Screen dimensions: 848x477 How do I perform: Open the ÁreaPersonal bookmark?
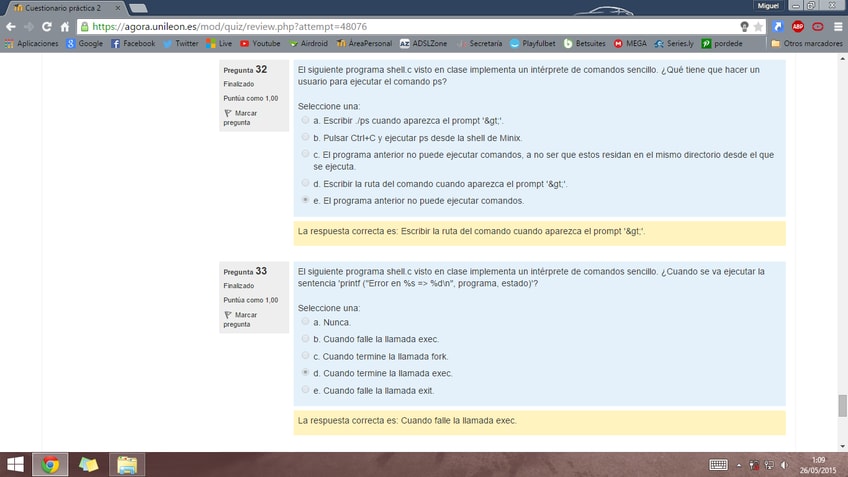(364, 43)
